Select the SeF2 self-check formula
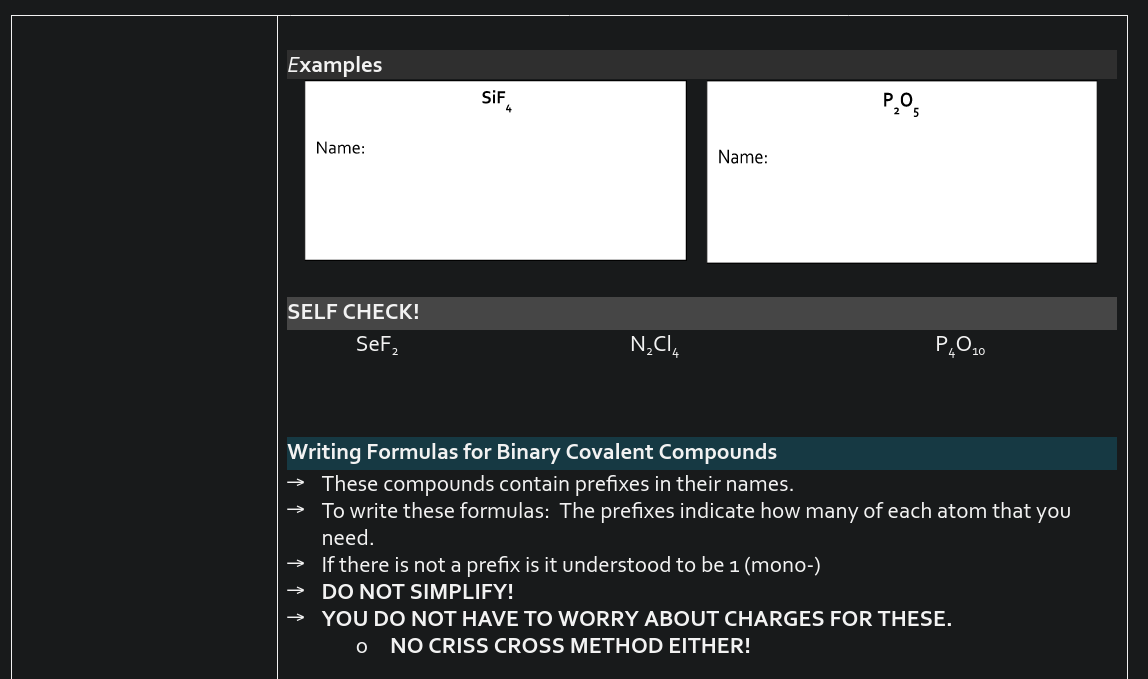Image resolution: width=1148 pixels, height=679 pixels. point(376,345)
